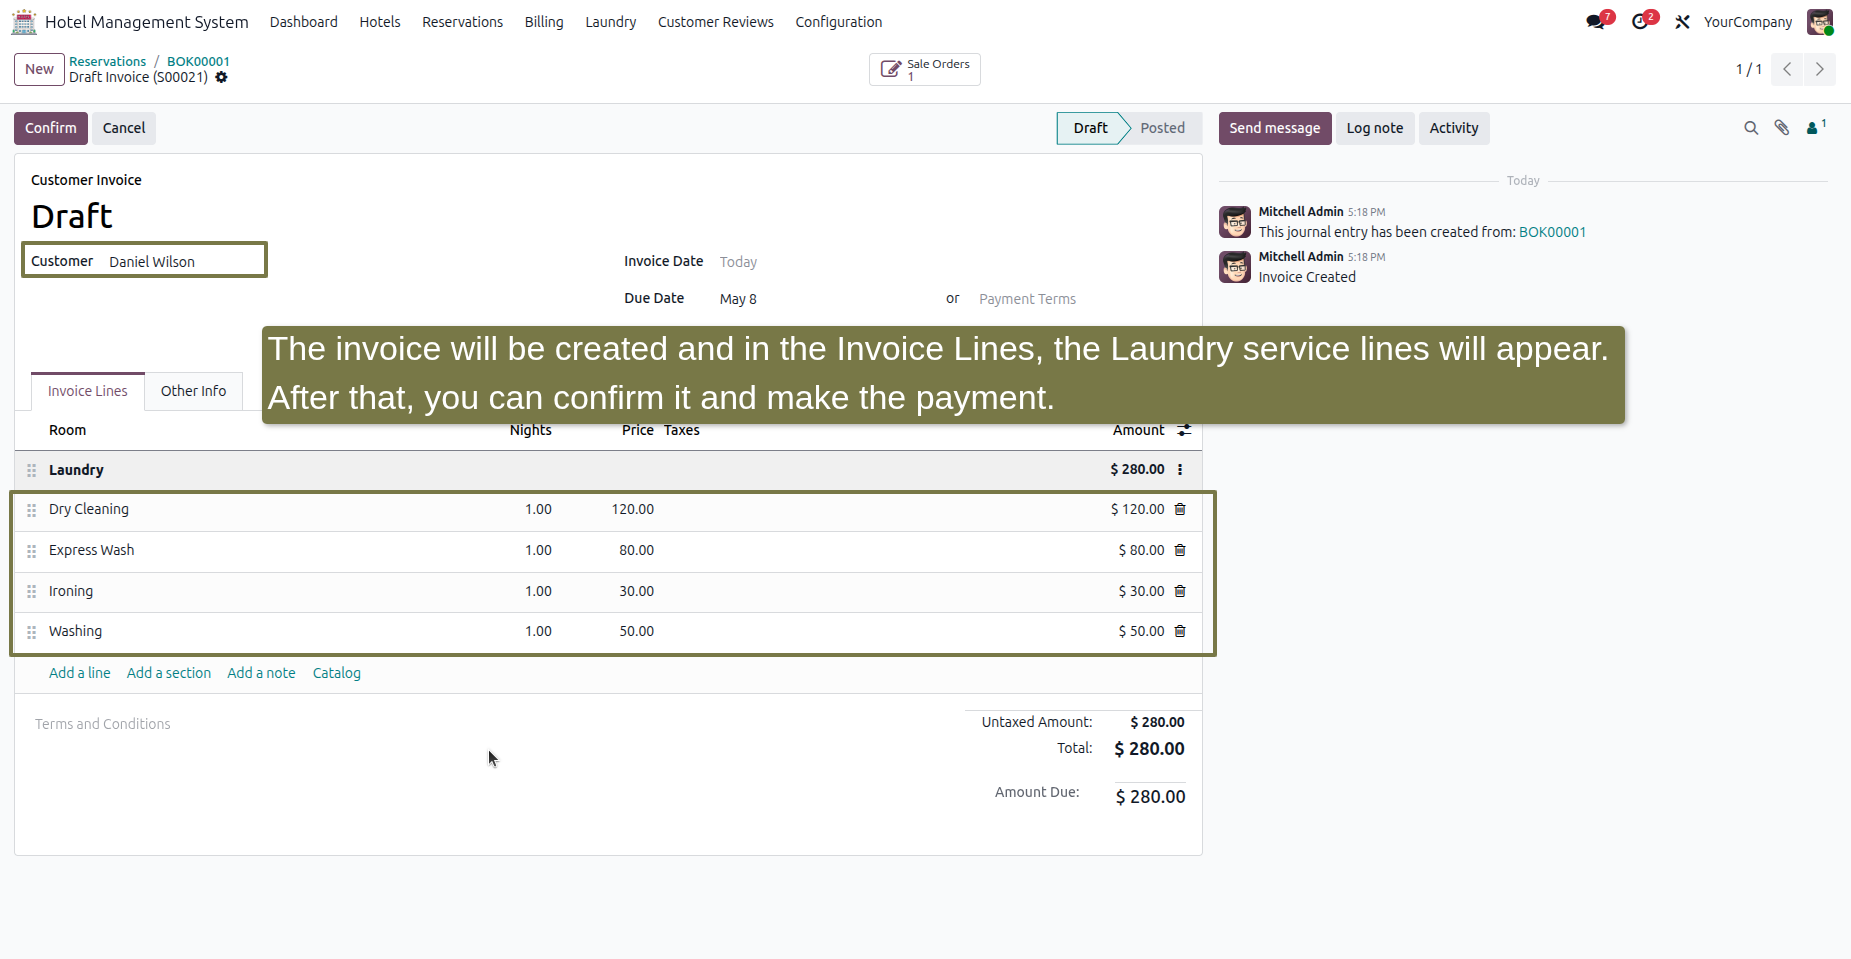The width and height of the screenshot is (1851, 959).
Task: Open column options toggle next to Amount
Action: click(1184, 430)
